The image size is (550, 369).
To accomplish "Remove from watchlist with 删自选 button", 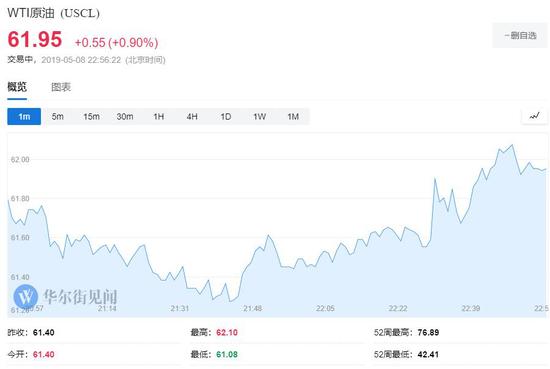I will 520,35.
